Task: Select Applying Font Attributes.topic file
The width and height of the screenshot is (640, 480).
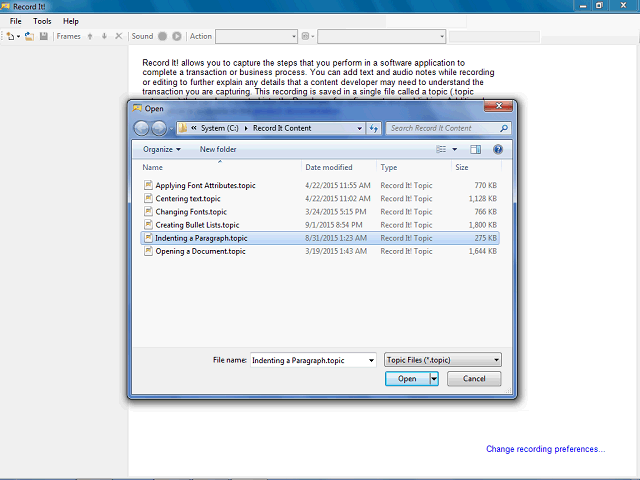Action: [320, 185]
